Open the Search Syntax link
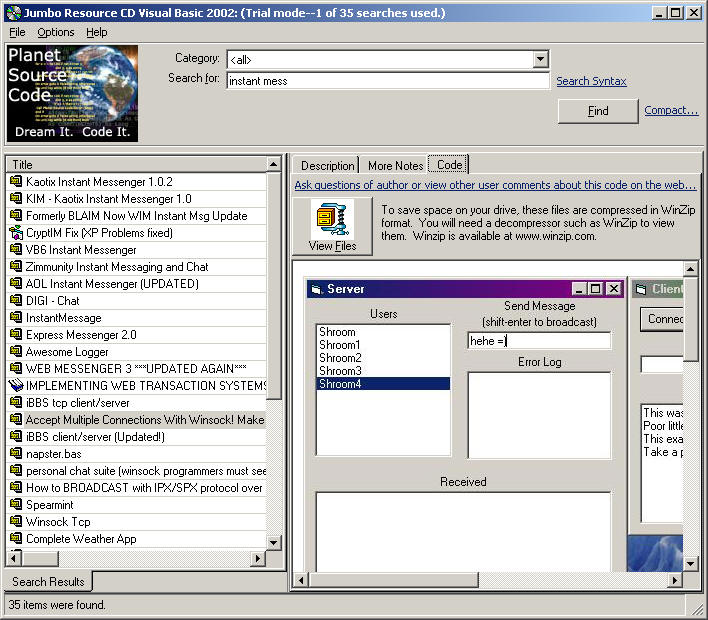Image resolution: width=708 pixels, height=620 pixels. point(591,81)
